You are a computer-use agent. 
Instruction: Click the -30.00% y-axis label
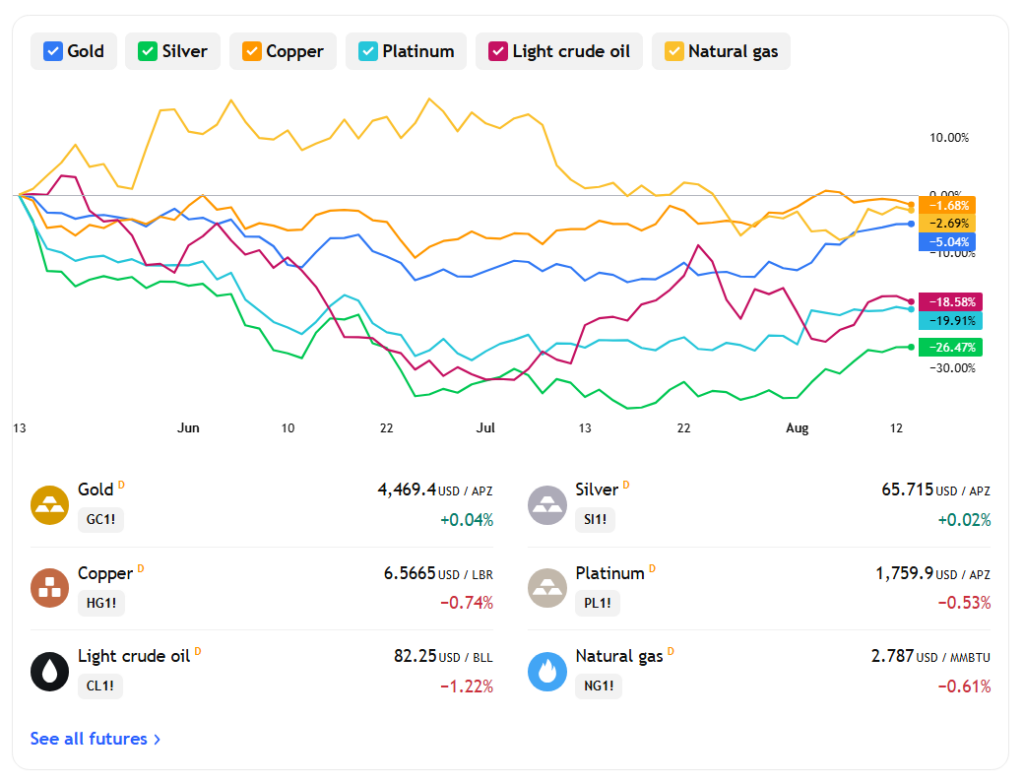tap(952, 368)
